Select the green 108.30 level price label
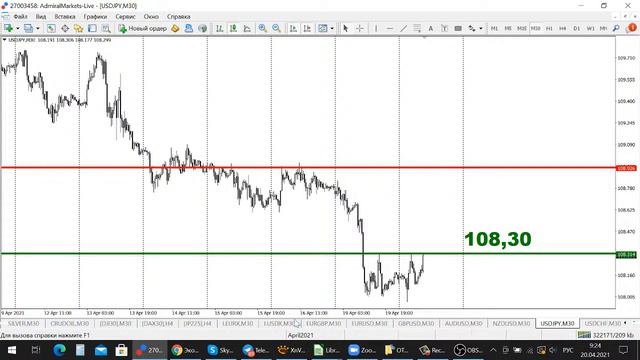Viewport: 640px width, 360px height. click(626, 255)
